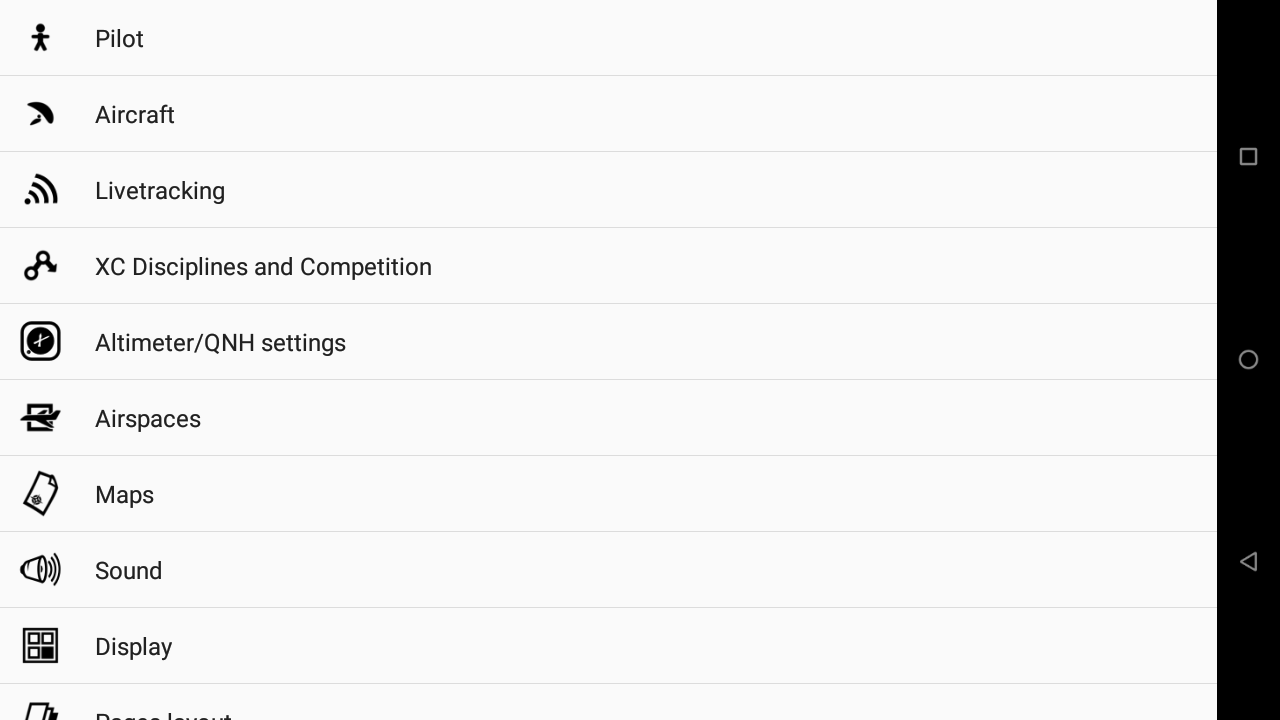Open Sound settings
Screen dimensions: 1280x720
tap(128, 571)
